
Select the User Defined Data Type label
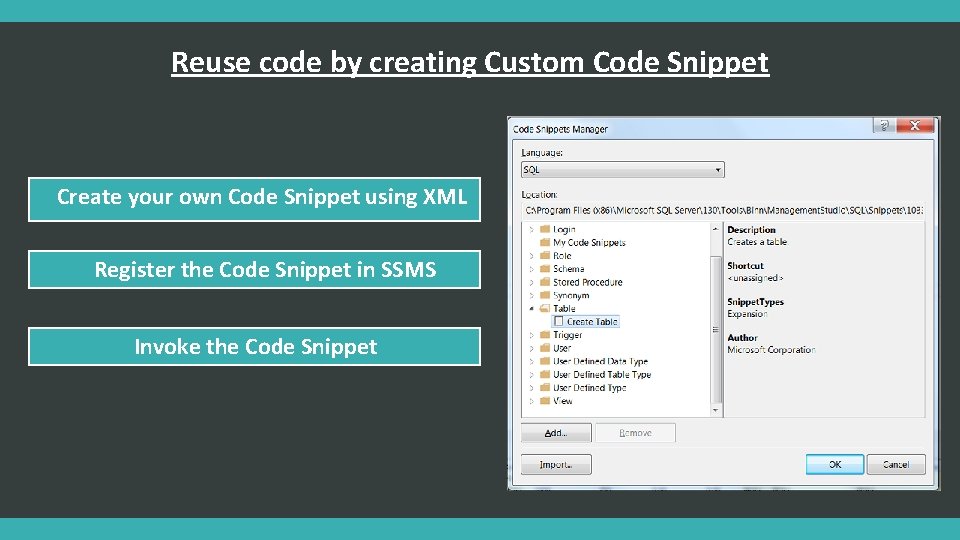tap(600, 361)
